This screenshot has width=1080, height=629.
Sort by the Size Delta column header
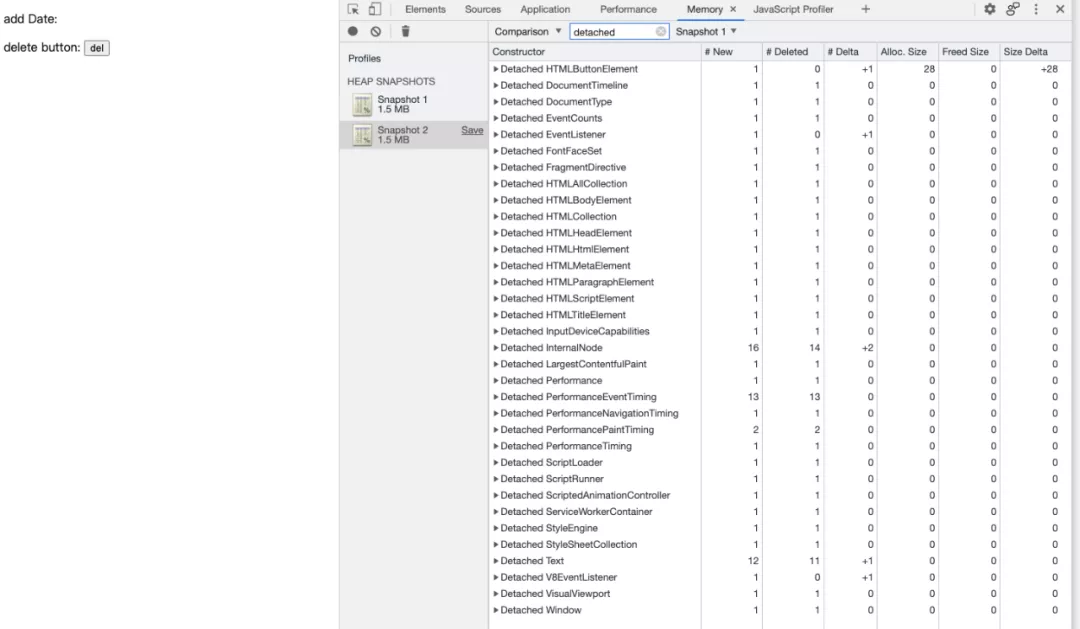1035,52
